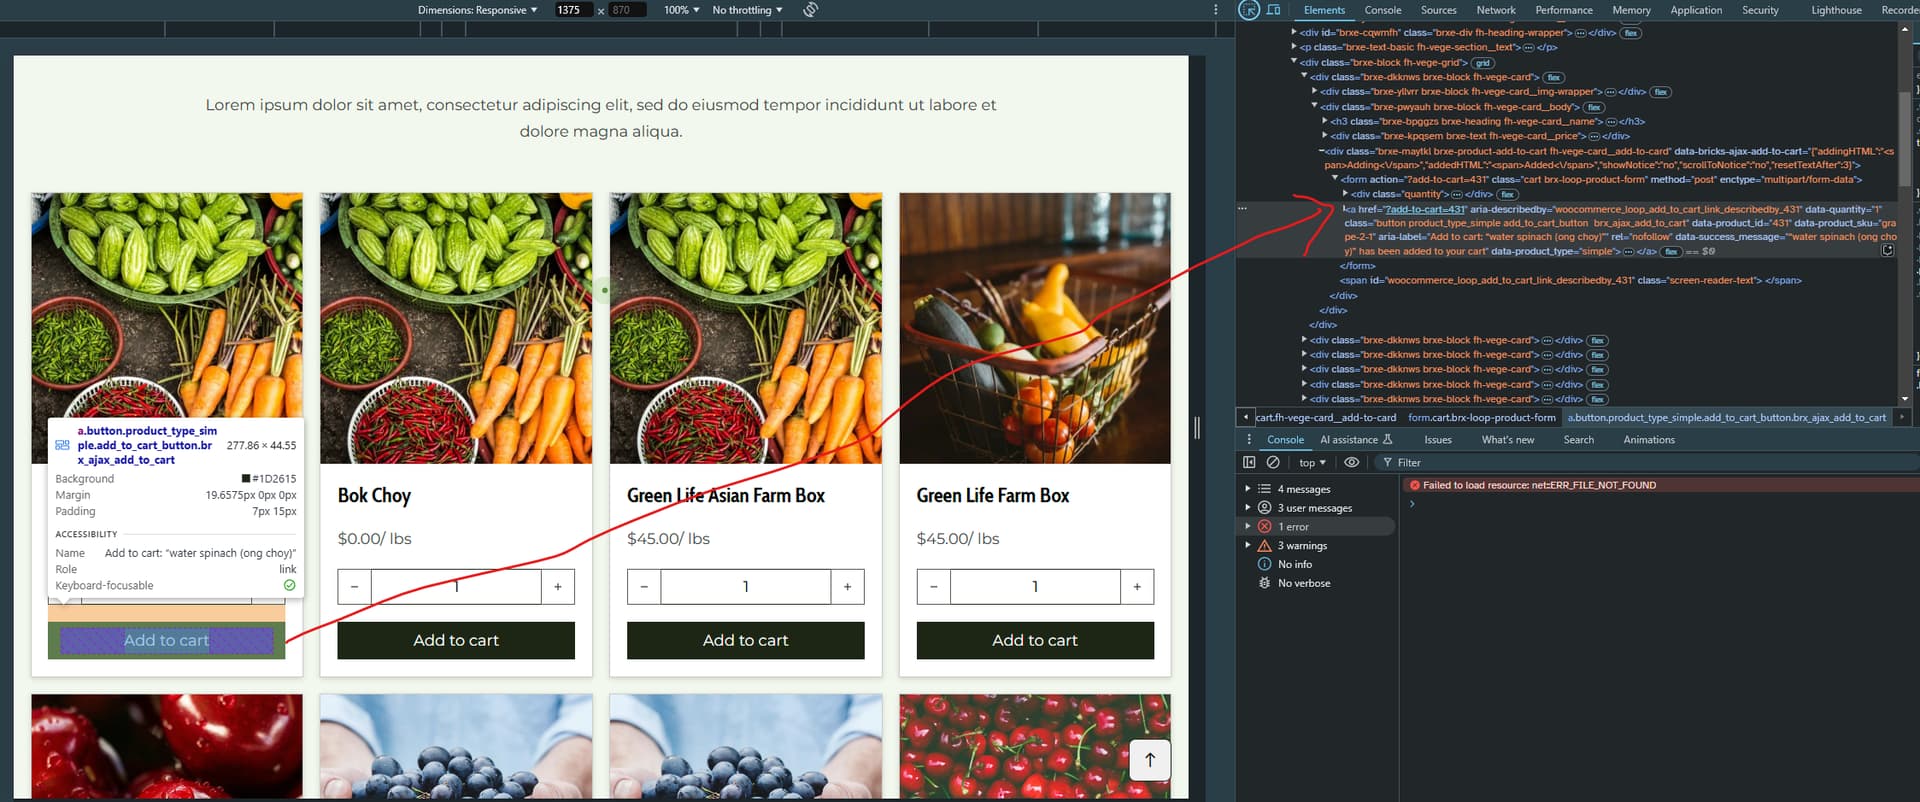Increase Green Life Asian Farm Box quantity
This screenshot has height=802, width=1920.
tap(847, 587)
